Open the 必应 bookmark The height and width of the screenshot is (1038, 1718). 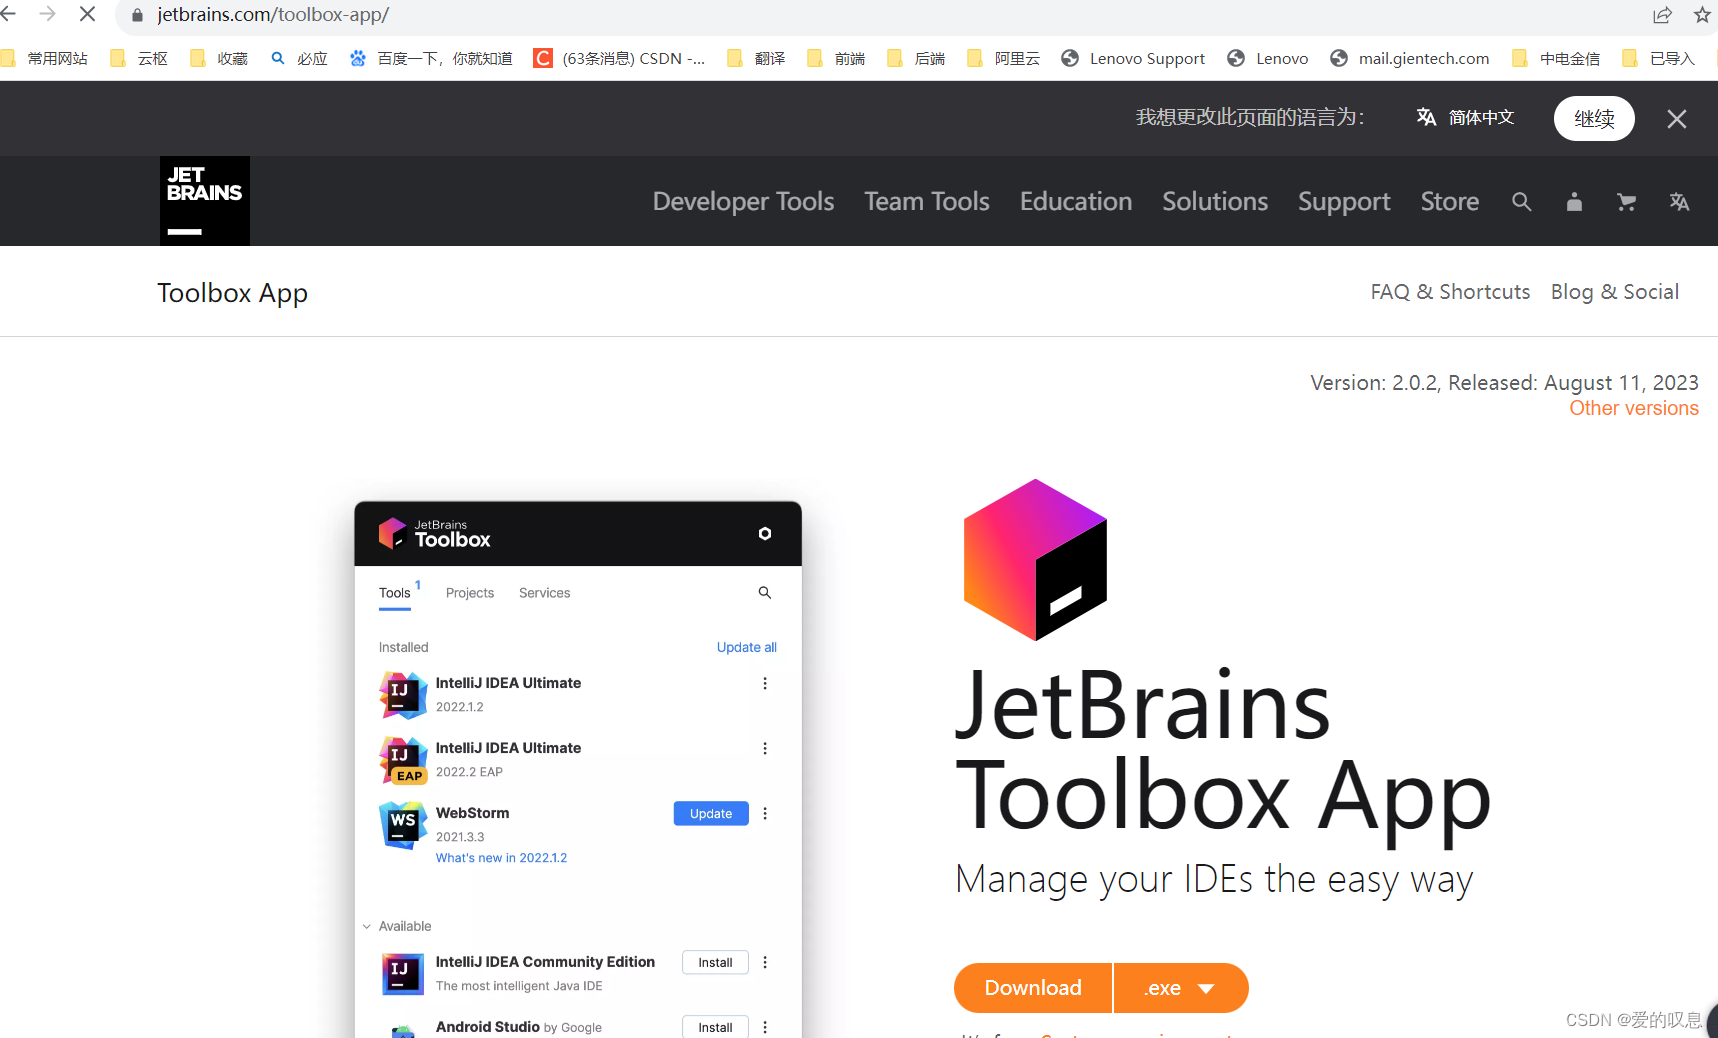point(300,59)
